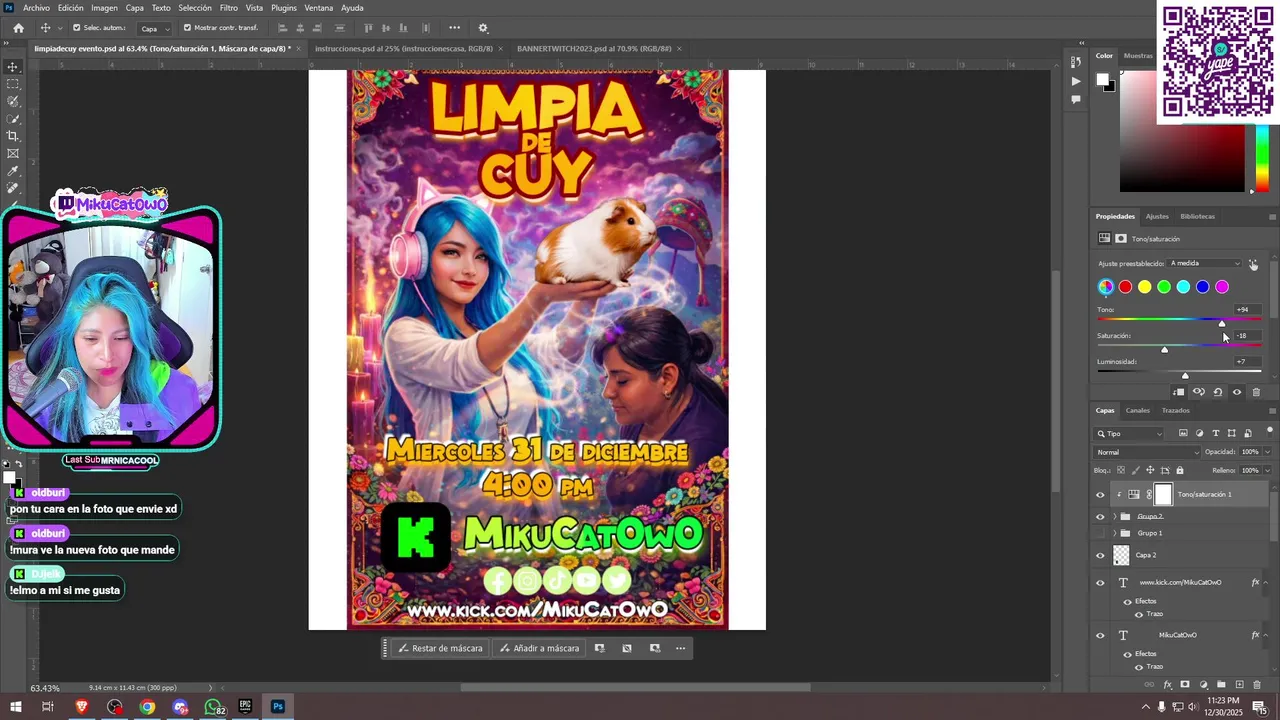This screenshot has width=1280, height=720.
Task: Hide the Tono/saturación 1 layer
Action: click(x=1100, y=494)
